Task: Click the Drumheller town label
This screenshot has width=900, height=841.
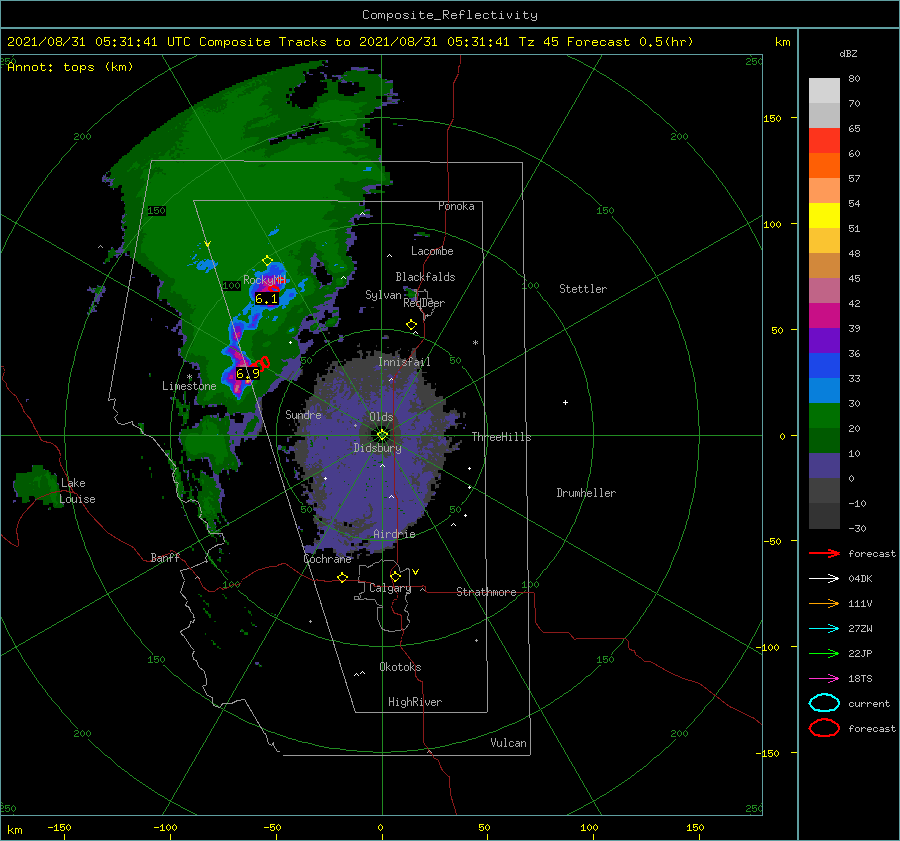Action: pos(586,493)
